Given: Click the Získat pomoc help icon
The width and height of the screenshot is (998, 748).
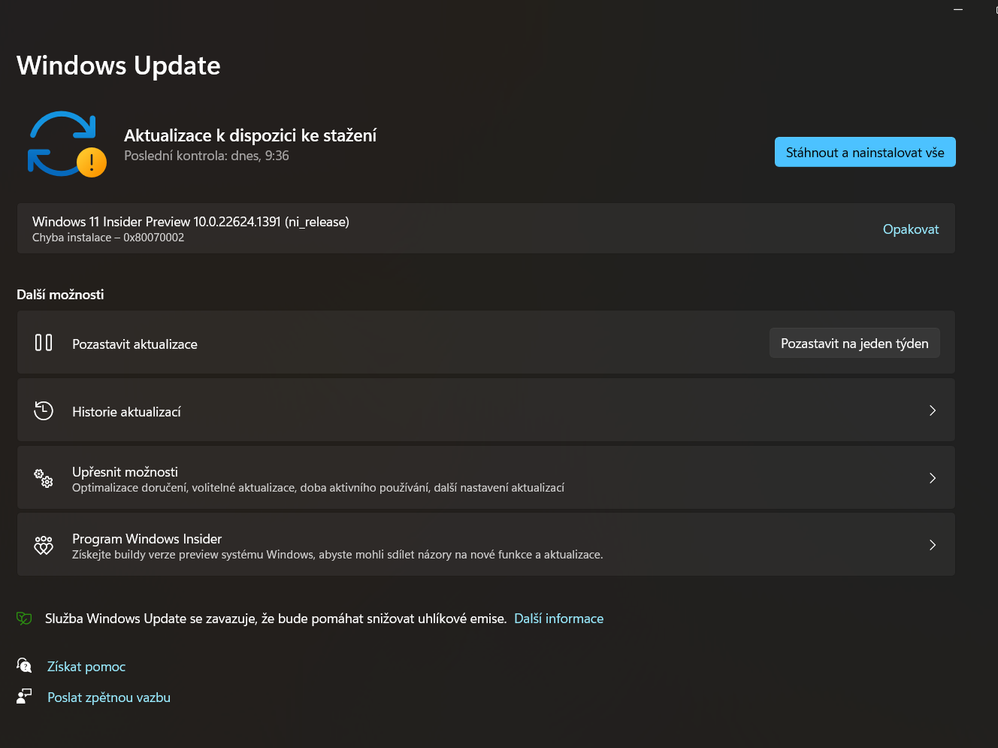Looking at the screenshot, I should [24, 666].
